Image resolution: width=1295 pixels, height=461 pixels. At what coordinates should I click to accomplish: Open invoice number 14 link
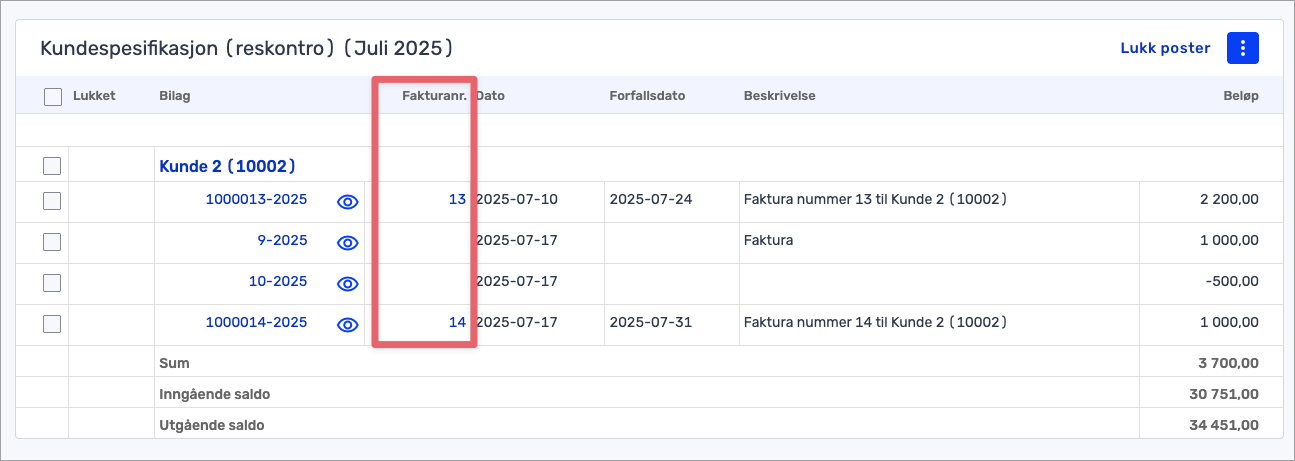pos(457,322)
